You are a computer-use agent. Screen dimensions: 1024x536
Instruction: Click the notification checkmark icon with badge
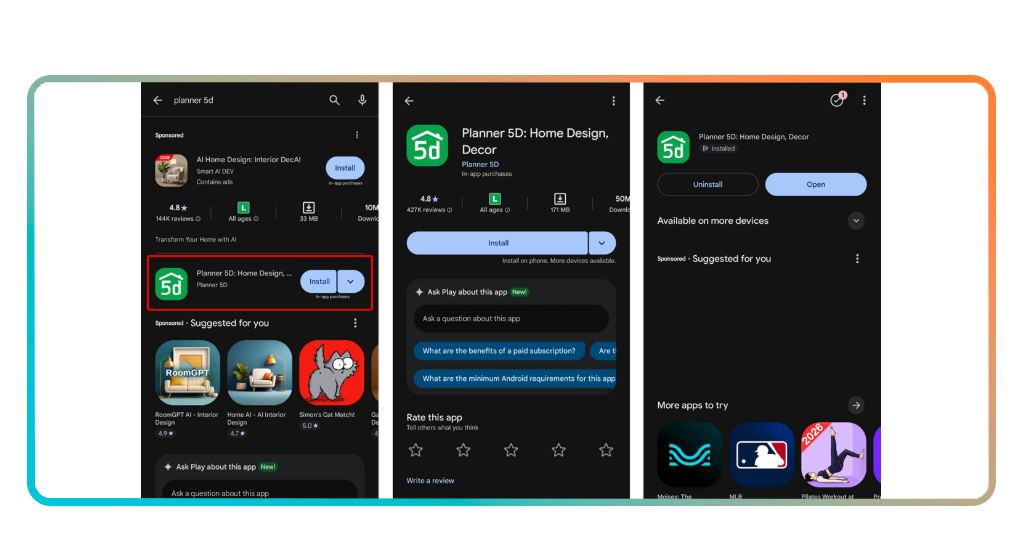(837, 100)
